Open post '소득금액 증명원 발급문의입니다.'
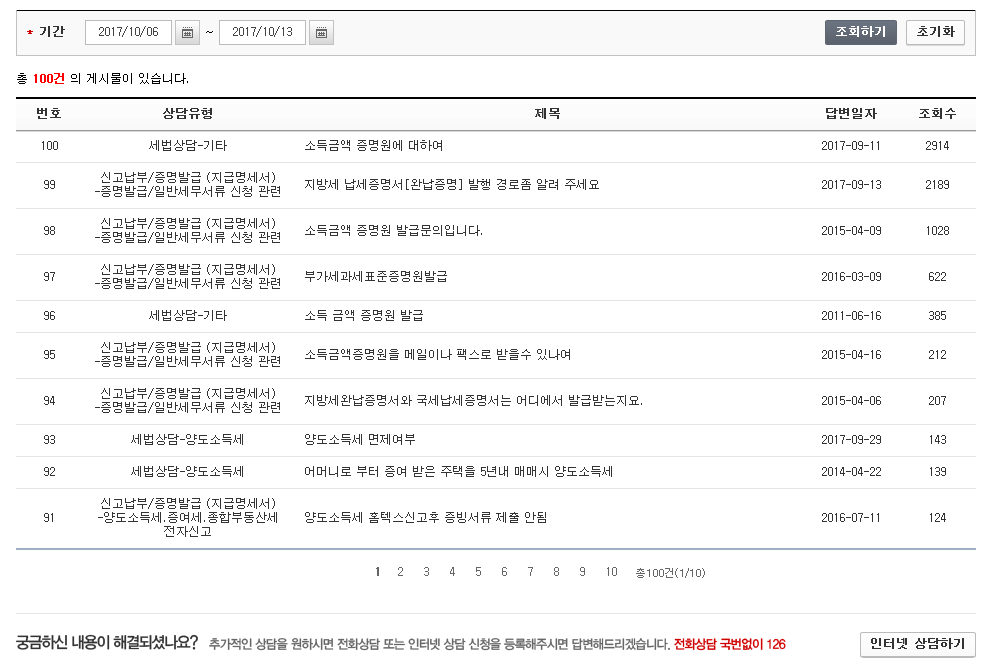Viewport: 999px width, 671px height. tap(393, 231)
